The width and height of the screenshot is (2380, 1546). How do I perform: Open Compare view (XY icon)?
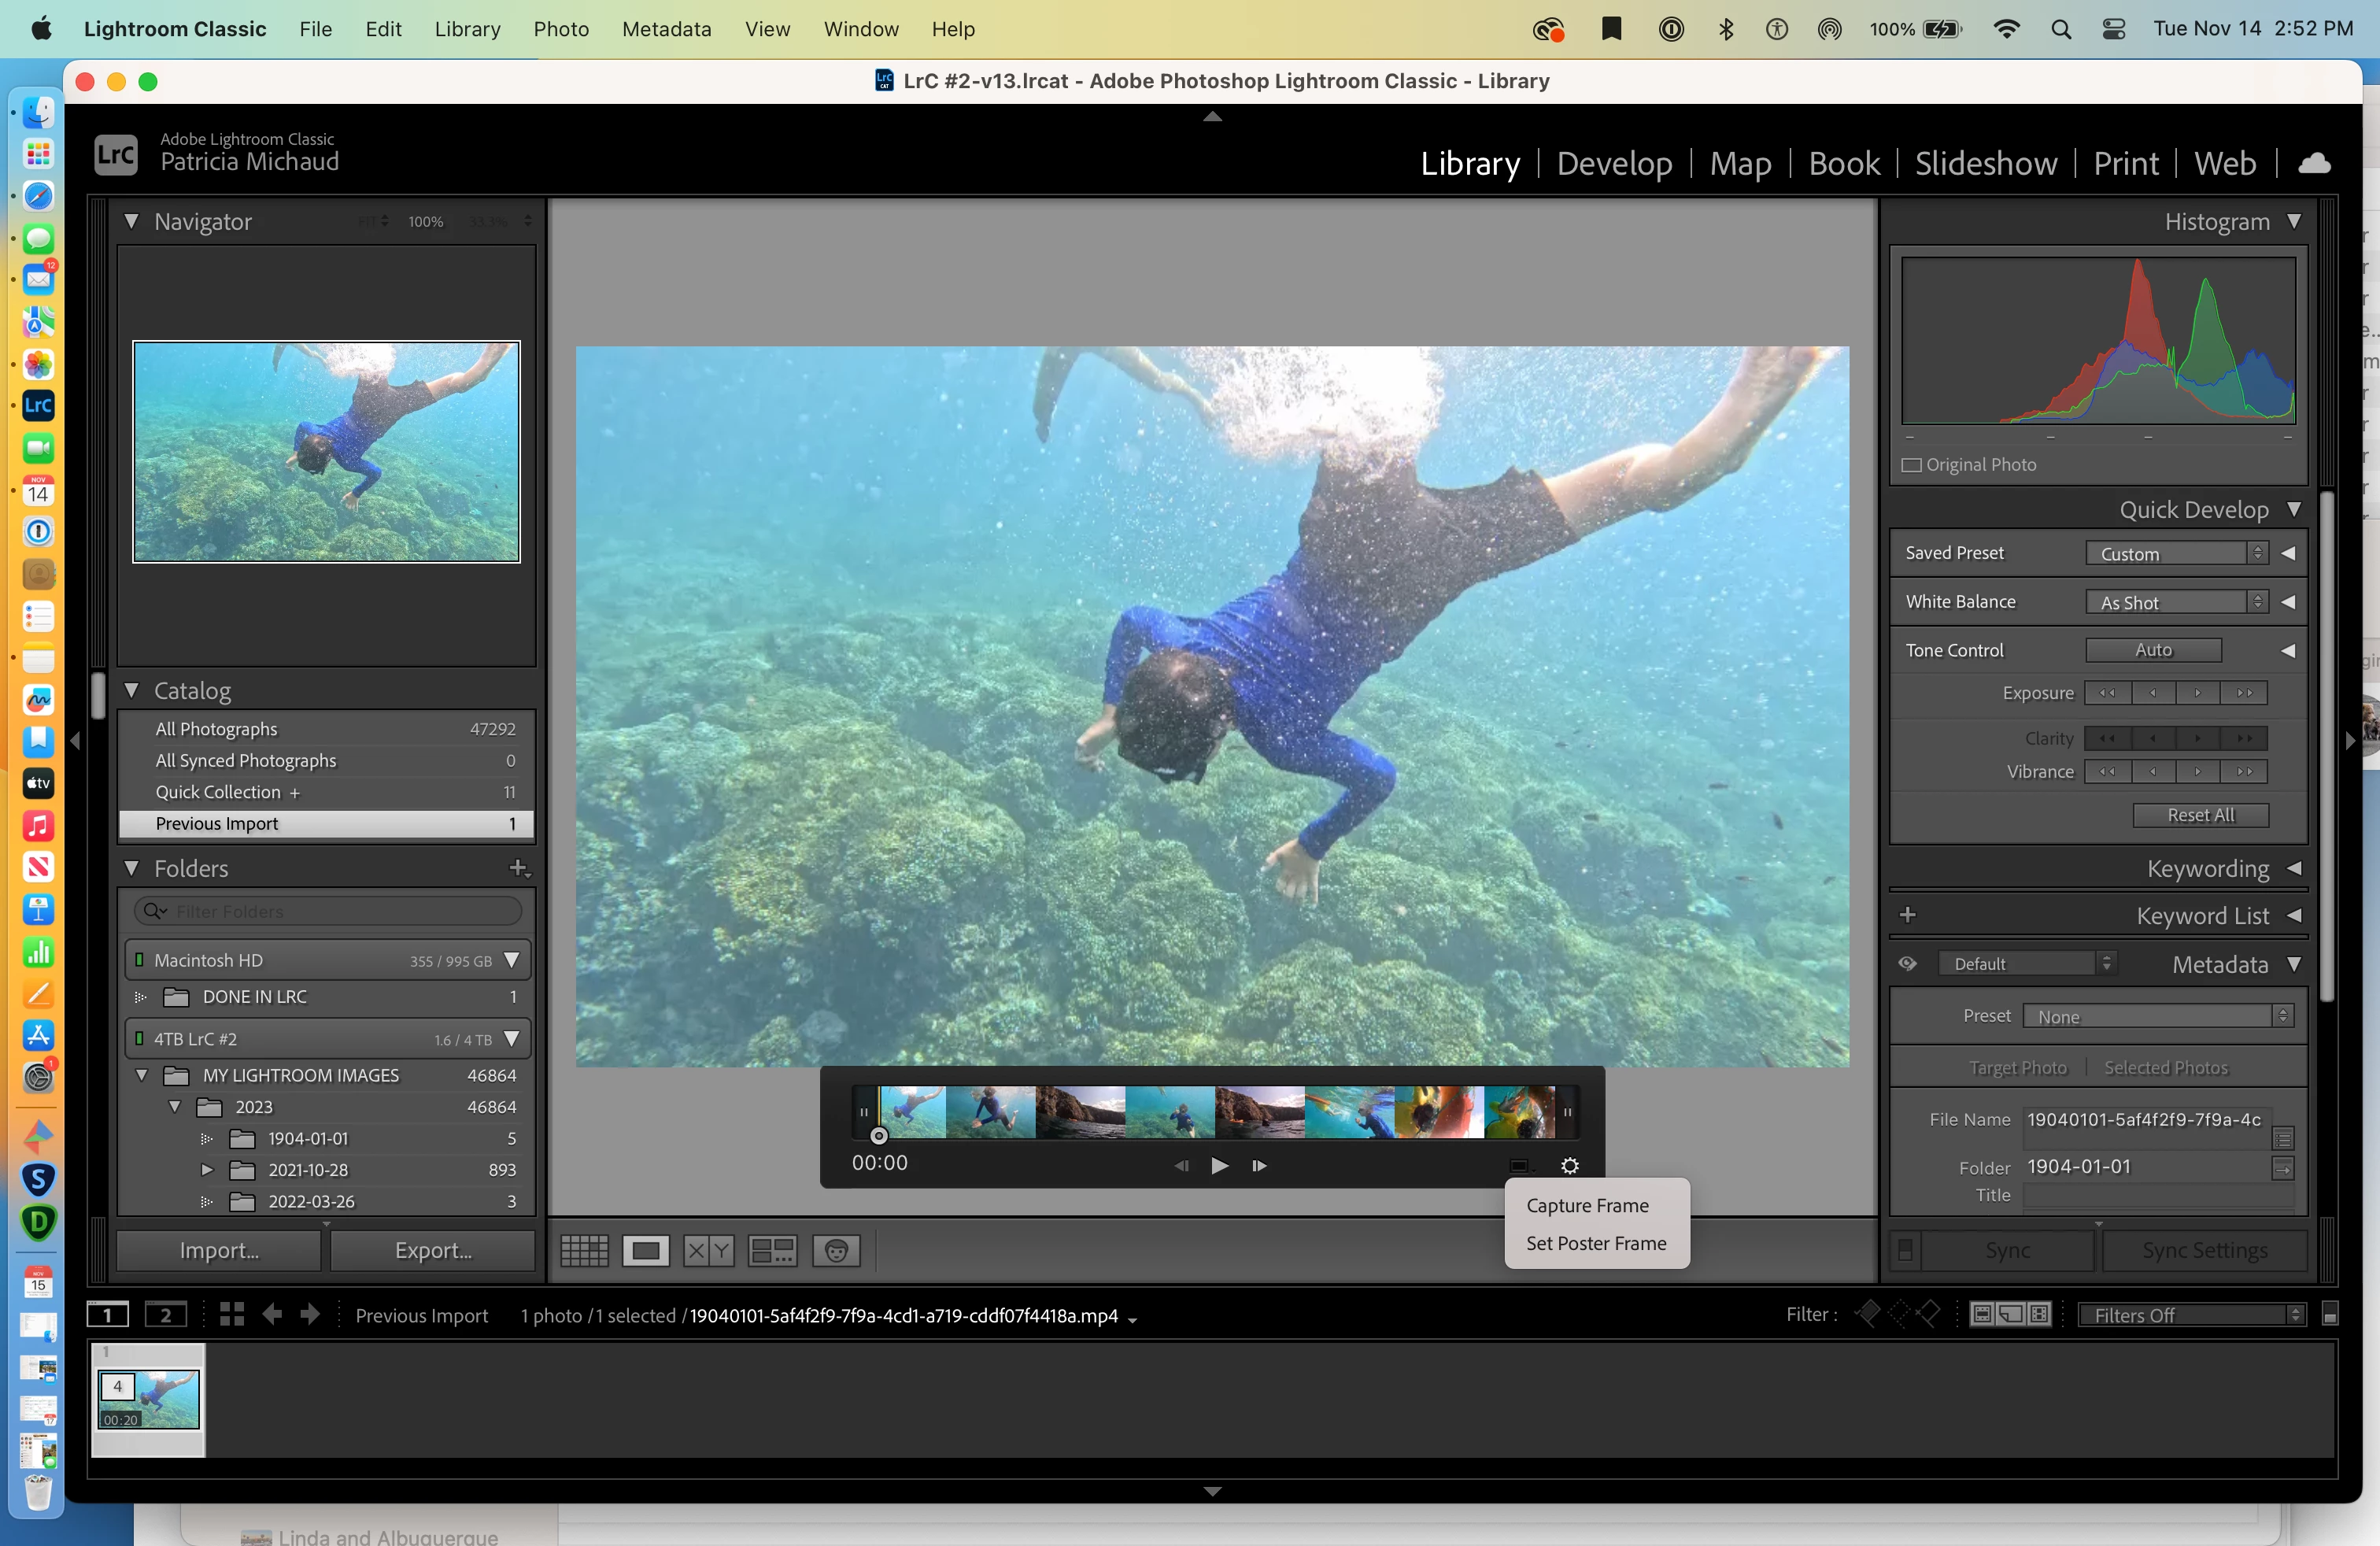click(x=708, y=1250)
